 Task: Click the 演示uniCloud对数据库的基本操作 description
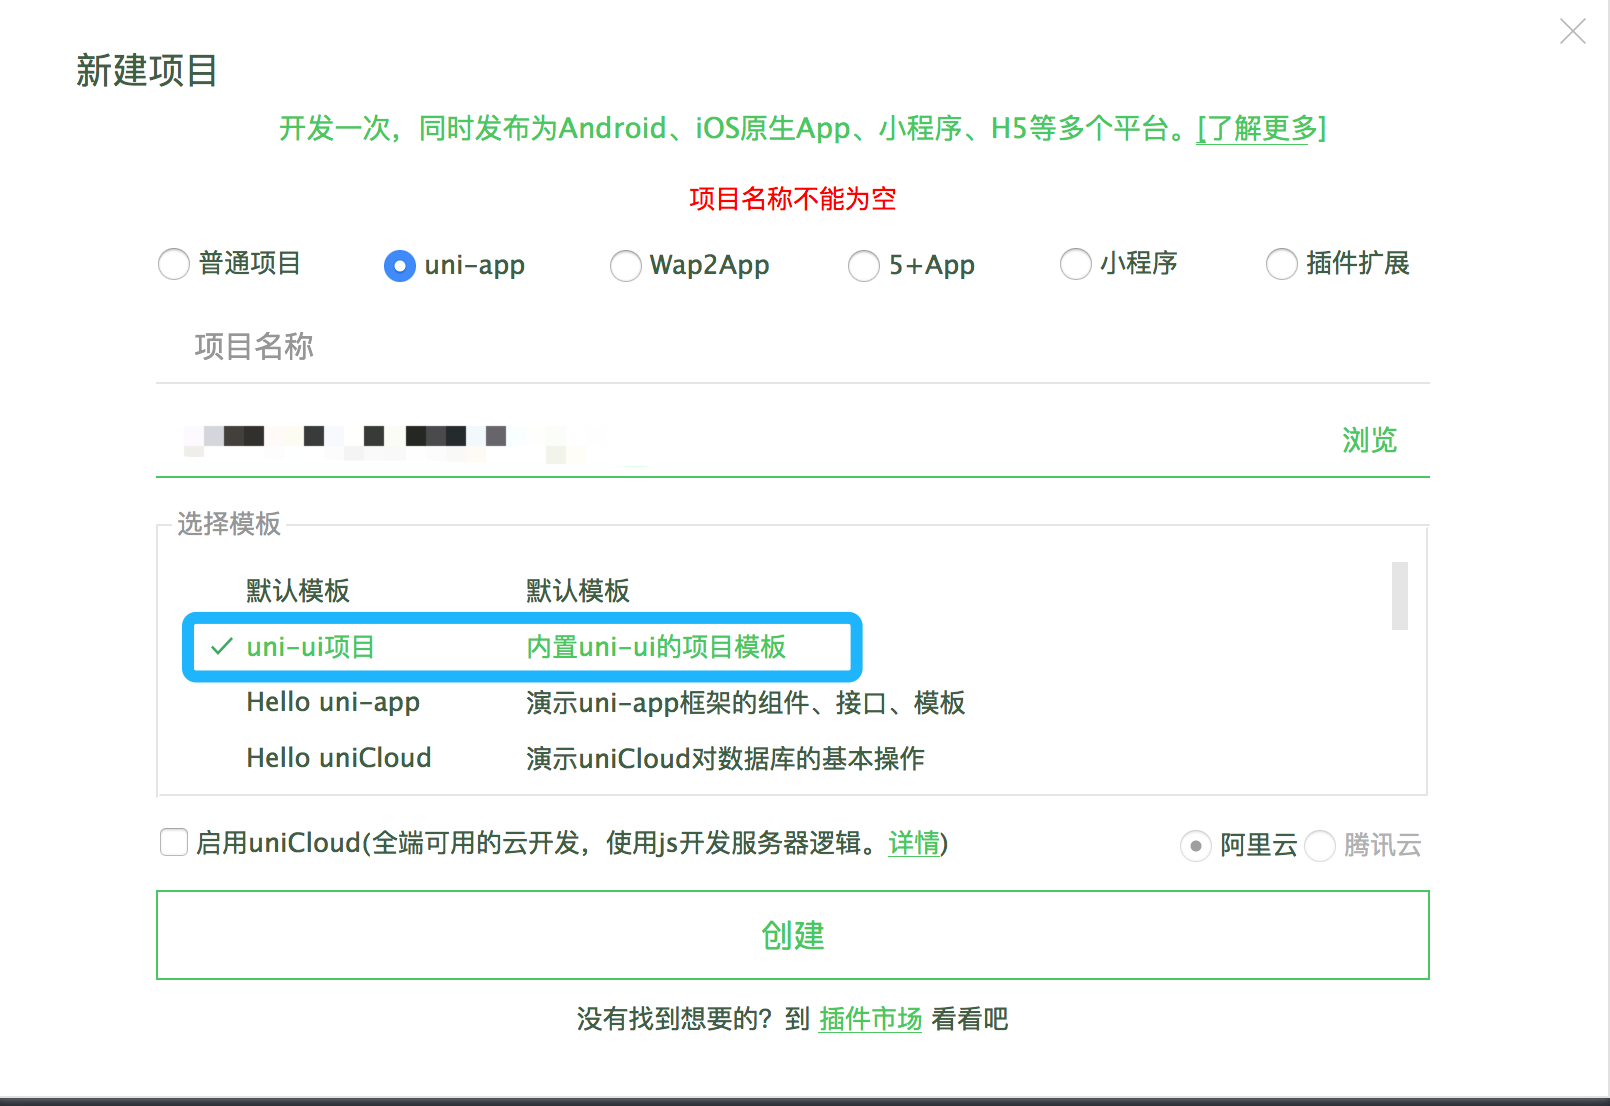pyautogui.click(x=725, y=758)
